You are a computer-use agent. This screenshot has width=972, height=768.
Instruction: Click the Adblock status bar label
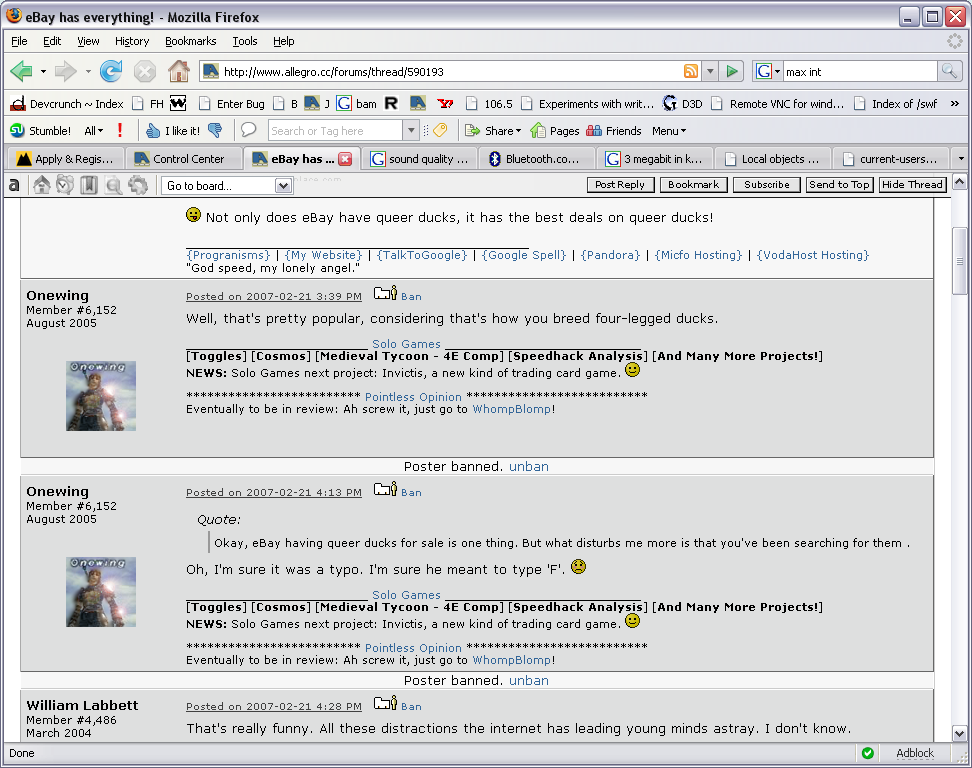[x=914, y=753]
